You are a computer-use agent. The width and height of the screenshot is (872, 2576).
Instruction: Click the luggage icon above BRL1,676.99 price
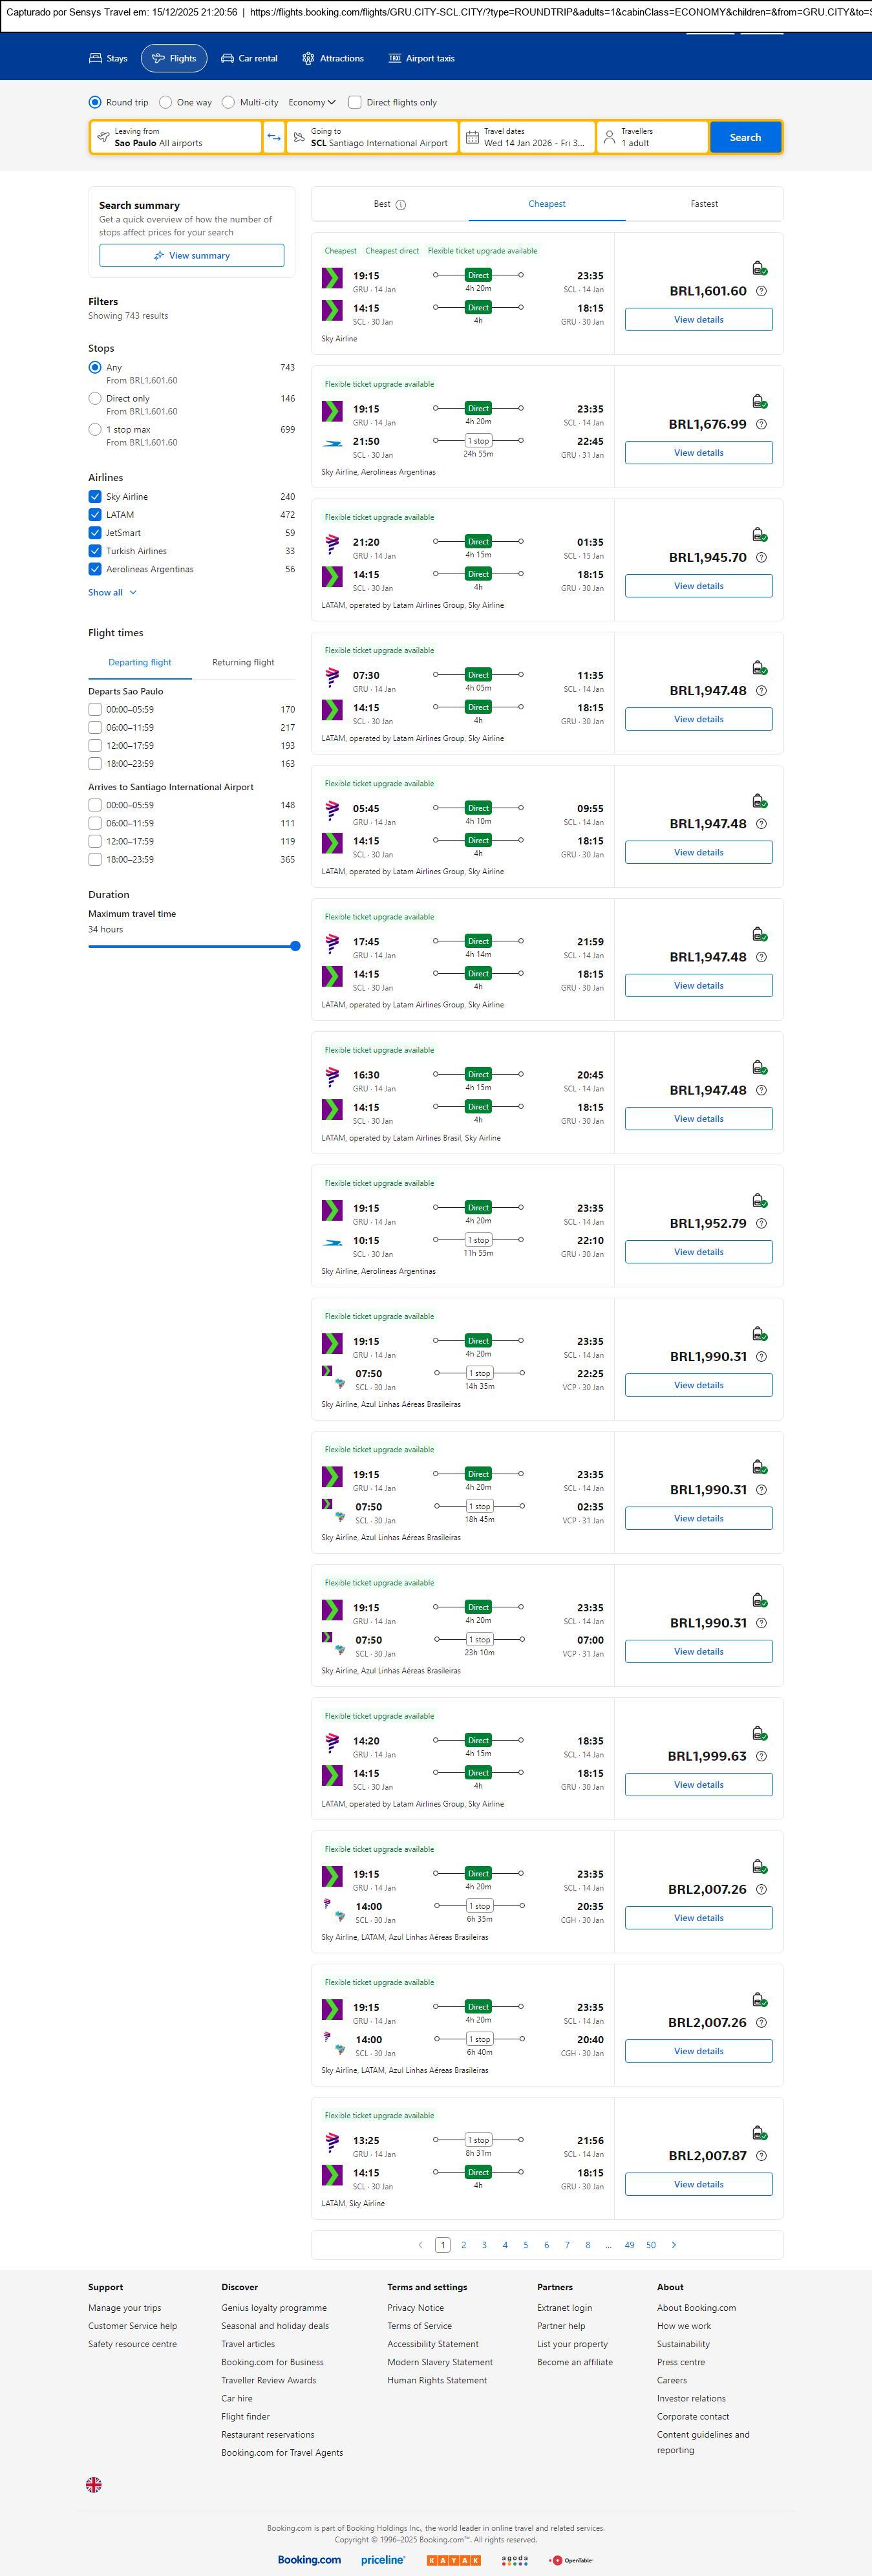pos(759,402)
